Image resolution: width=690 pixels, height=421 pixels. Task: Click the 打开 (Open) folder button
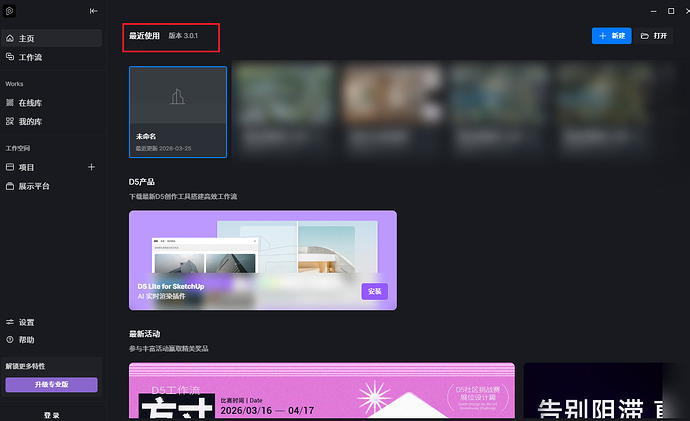[654, 36]
